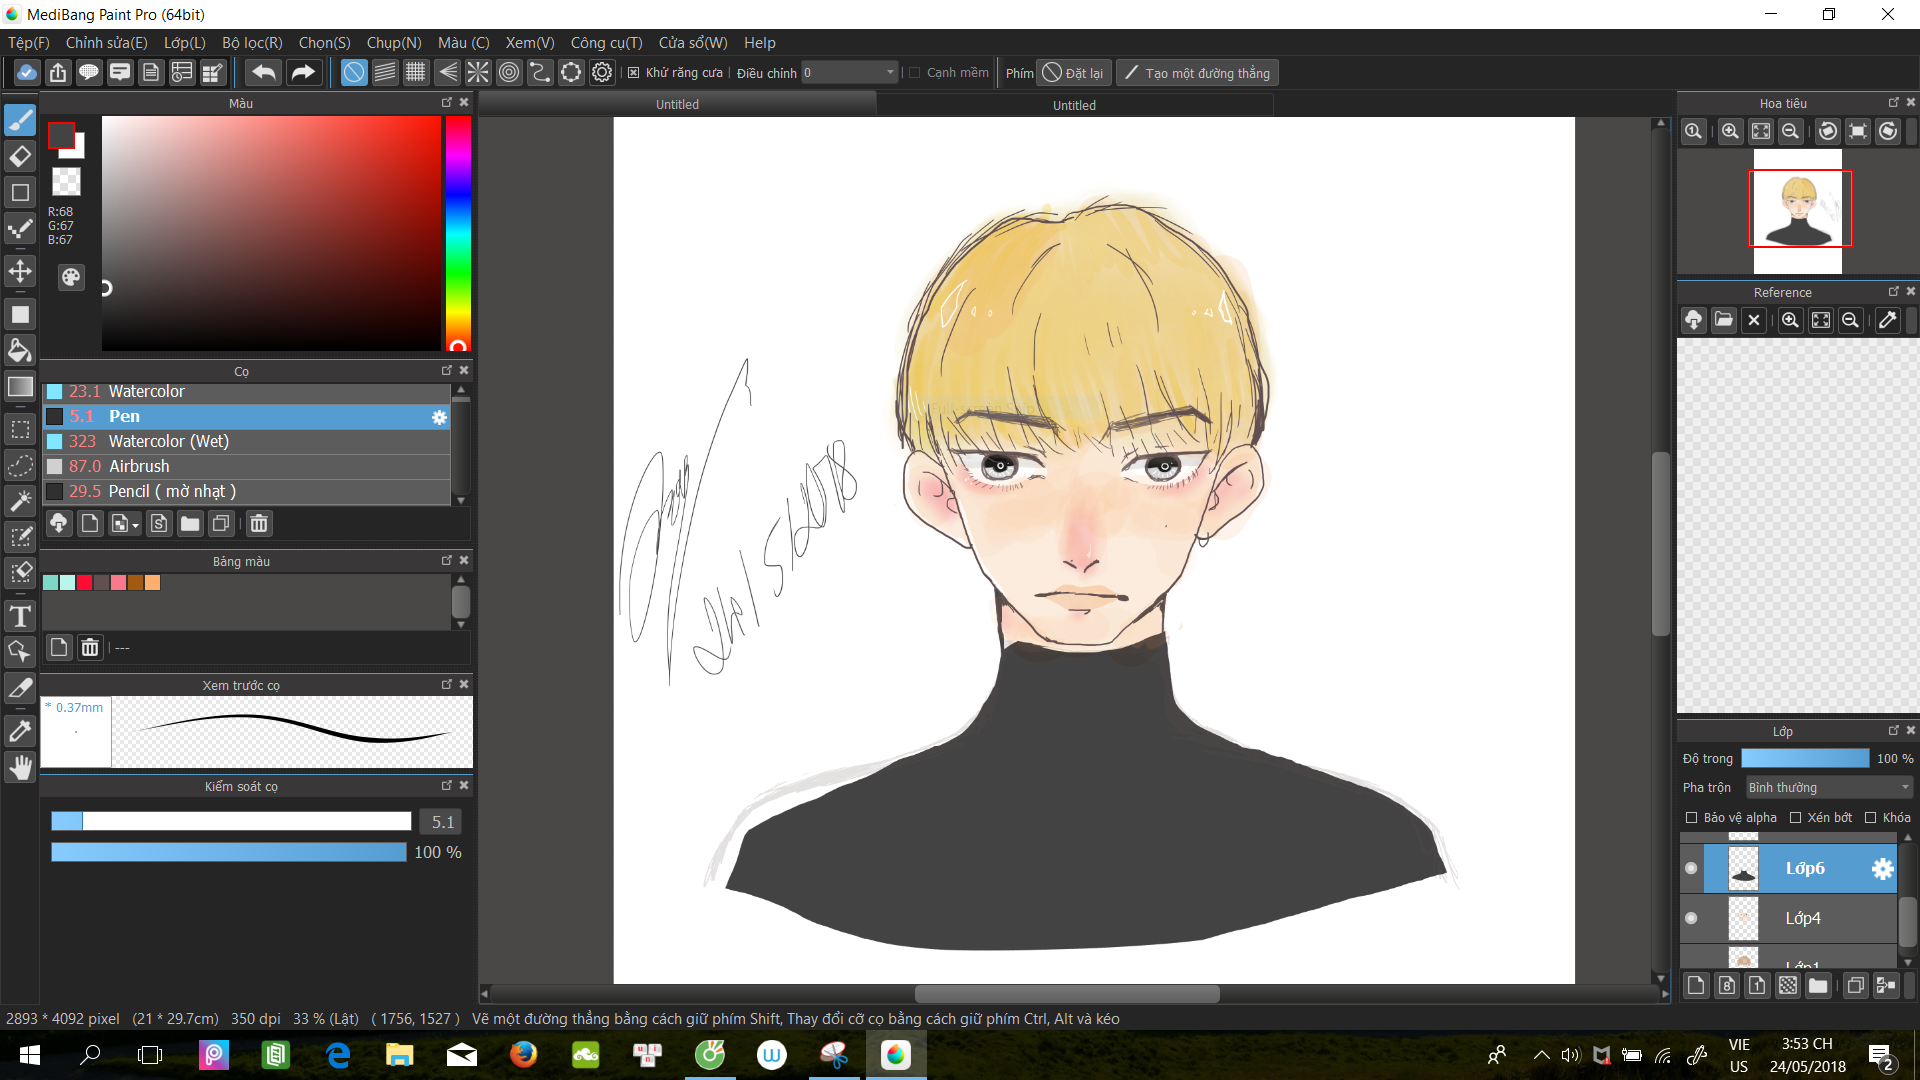Open Pen brush settings gear

point(439,417)
